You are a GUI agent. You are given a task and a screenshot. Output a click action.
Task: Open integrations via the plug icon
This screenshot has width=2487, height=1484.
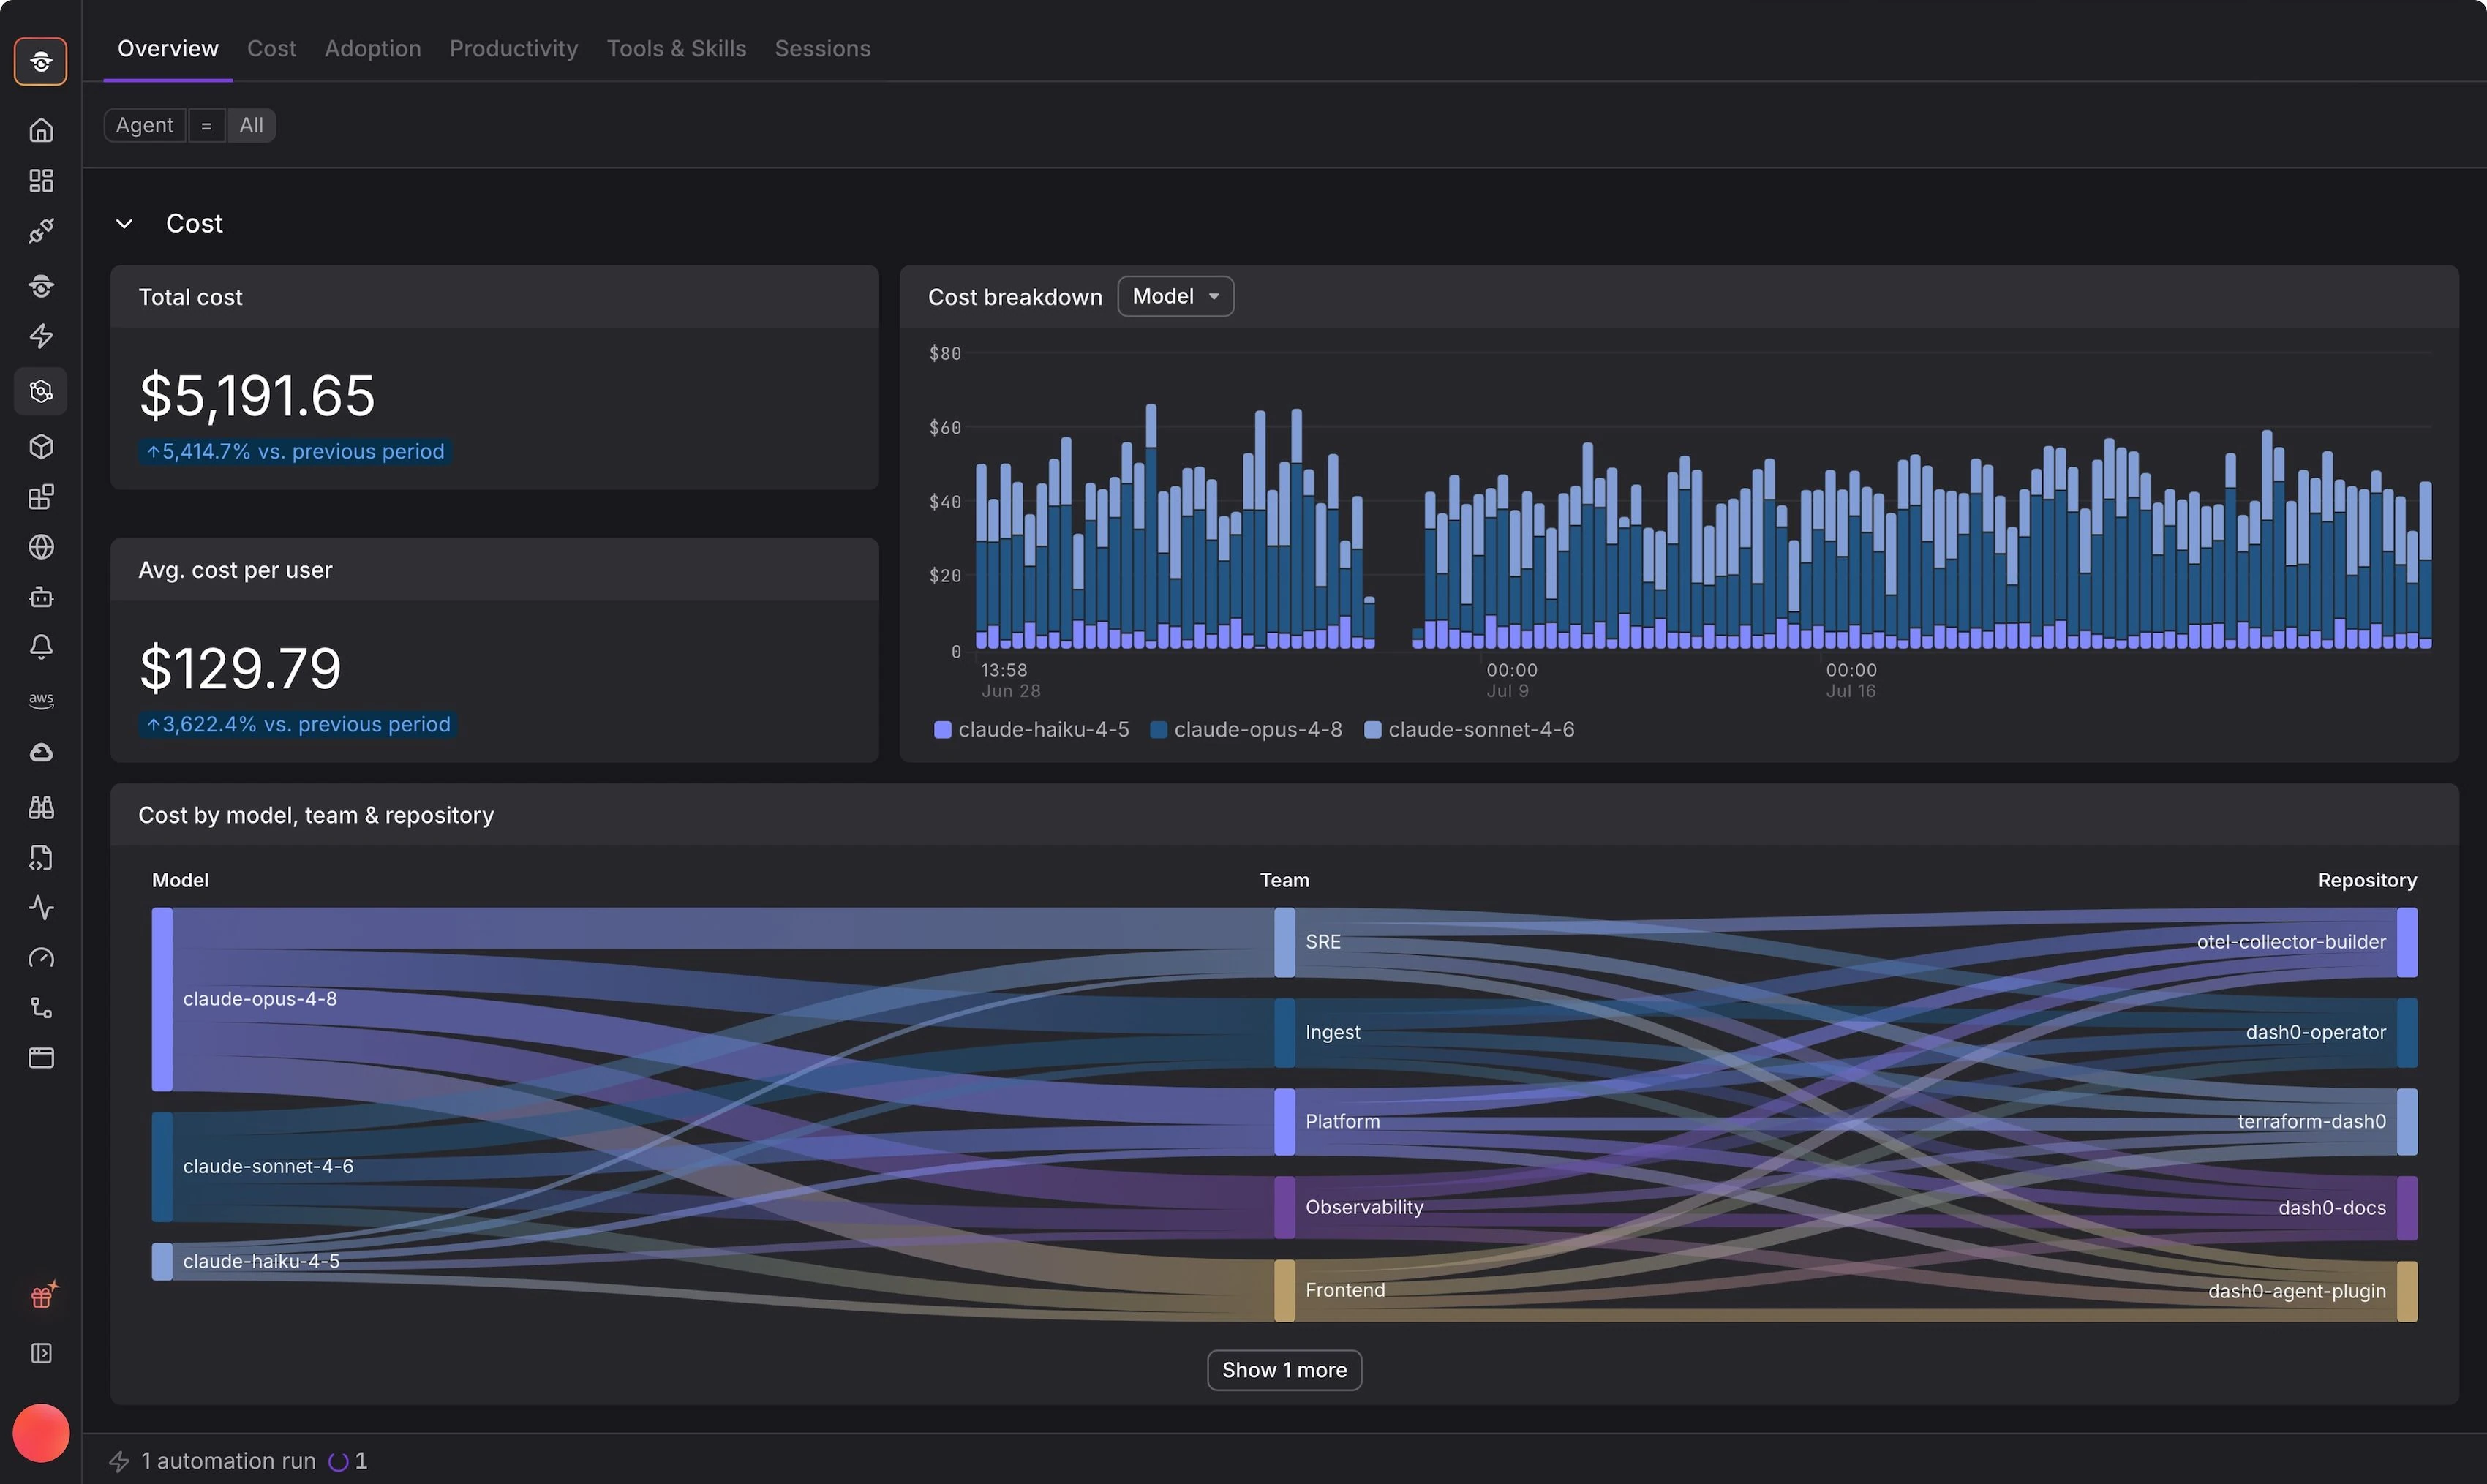(x=41, y=231)
